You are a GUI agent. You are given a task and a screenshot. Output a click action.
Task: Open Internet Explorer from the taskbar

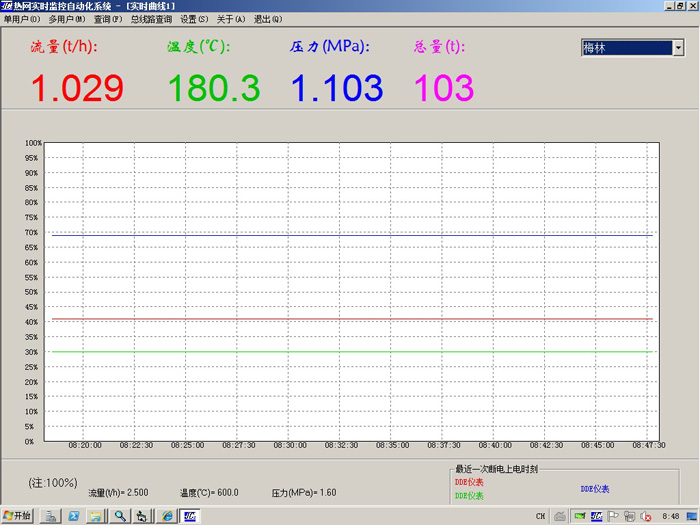[166, 516]
